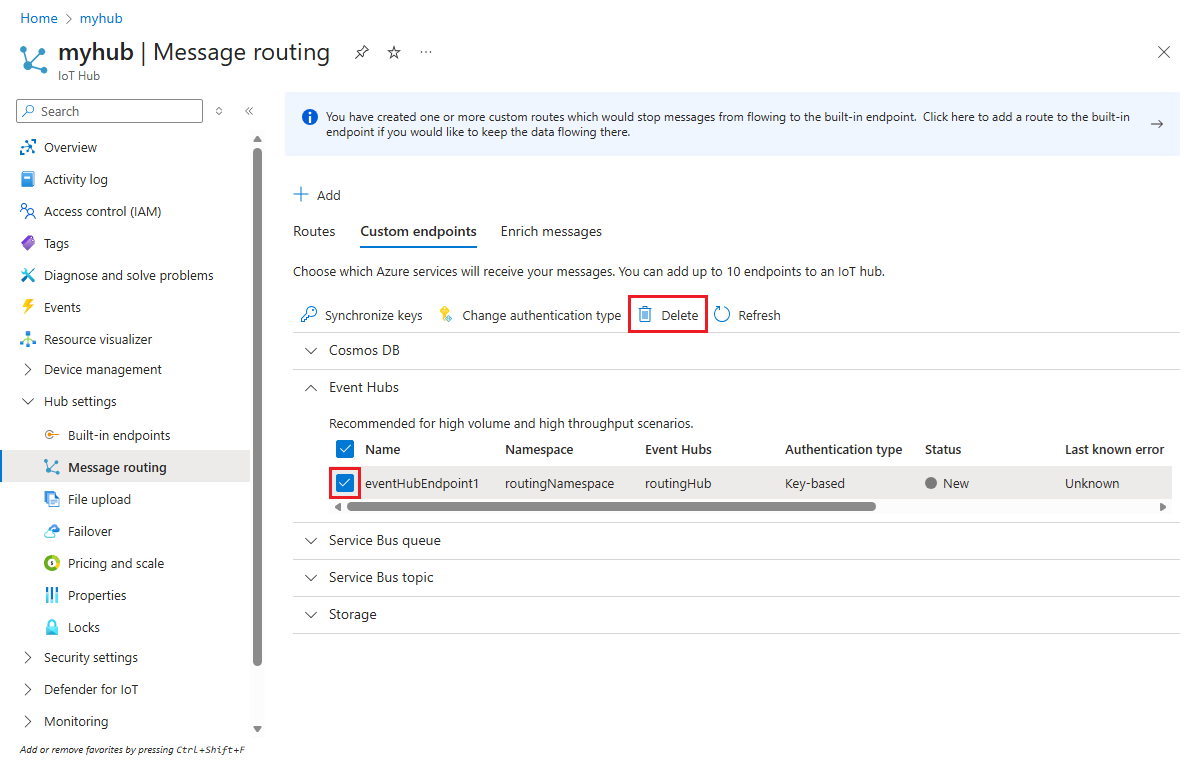This screenshot has height=760, width=1200.
Task: Expand the Service Bus topic section
Action: tap(311, 577)
